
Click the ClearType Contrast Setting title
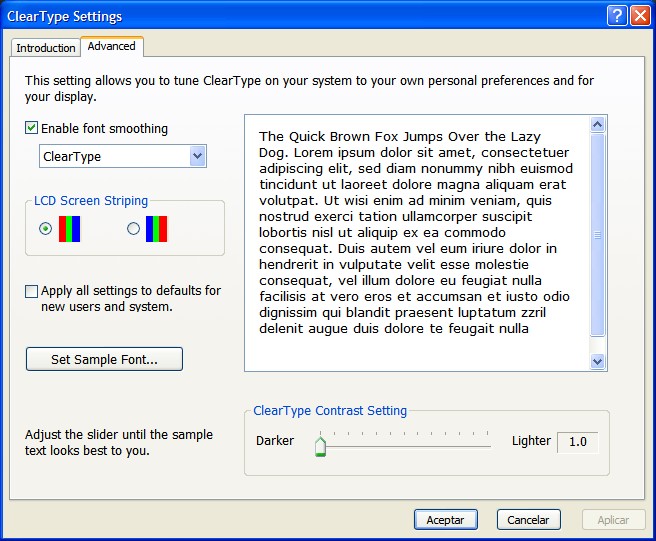click(x=330, y=411)
